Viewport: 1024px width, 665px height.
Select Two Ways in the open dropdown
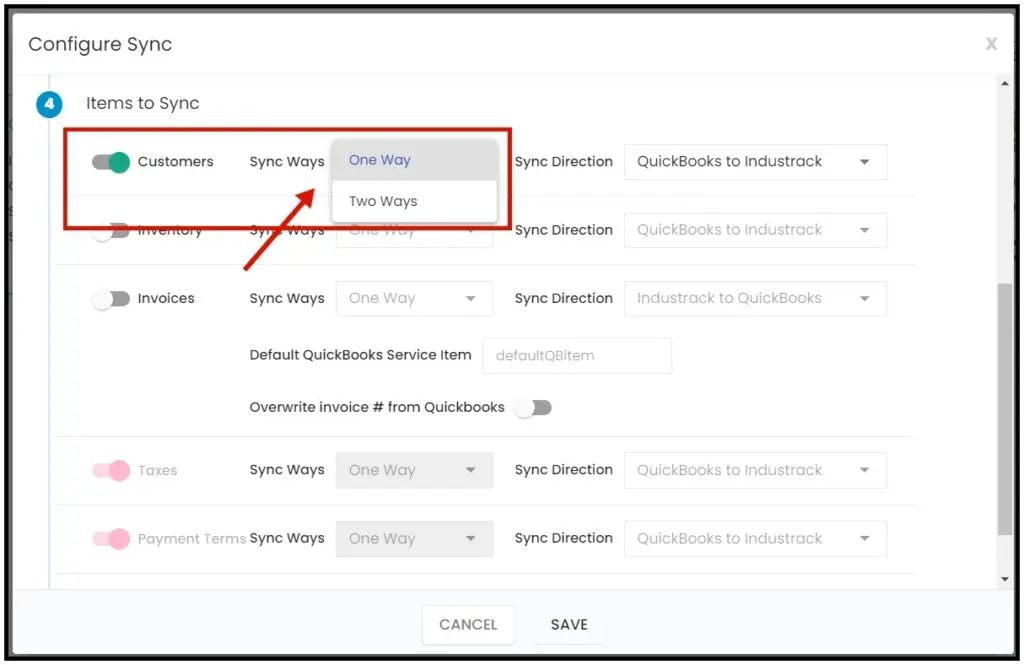click(415, 201)
